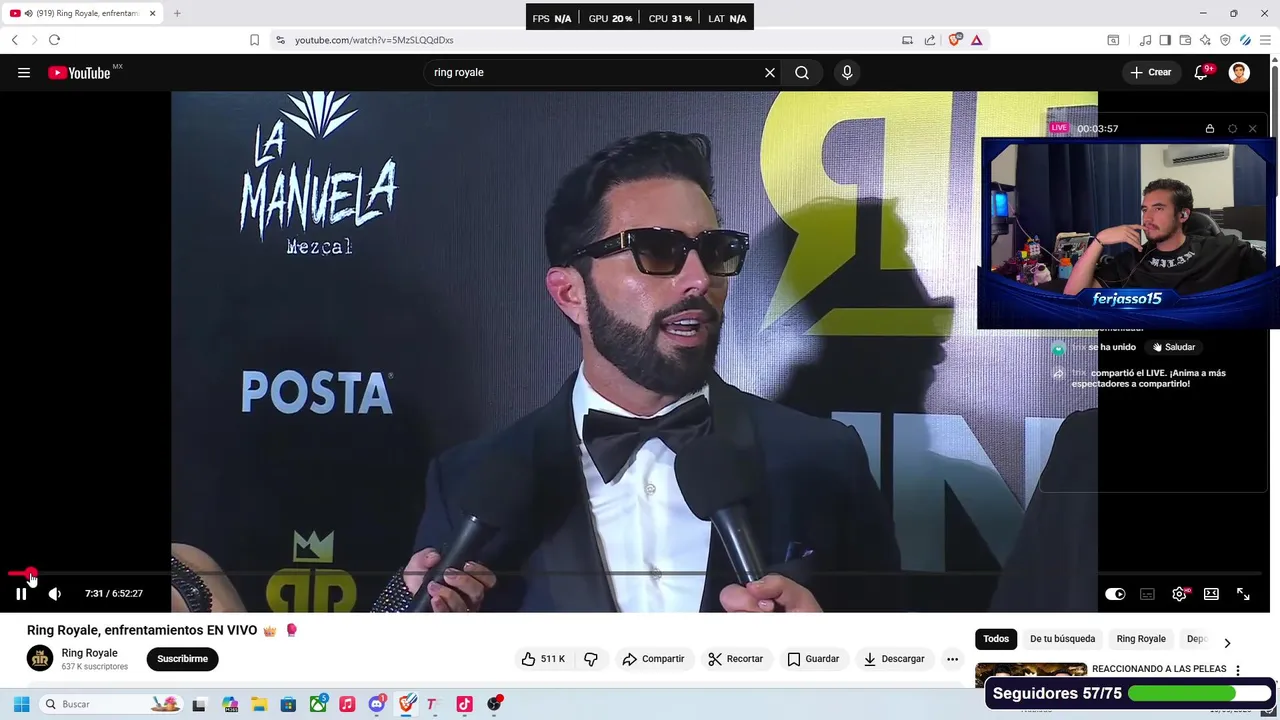Click the Saludar button in chat
Screen dimensions: 1280x720
[1174, 347]
